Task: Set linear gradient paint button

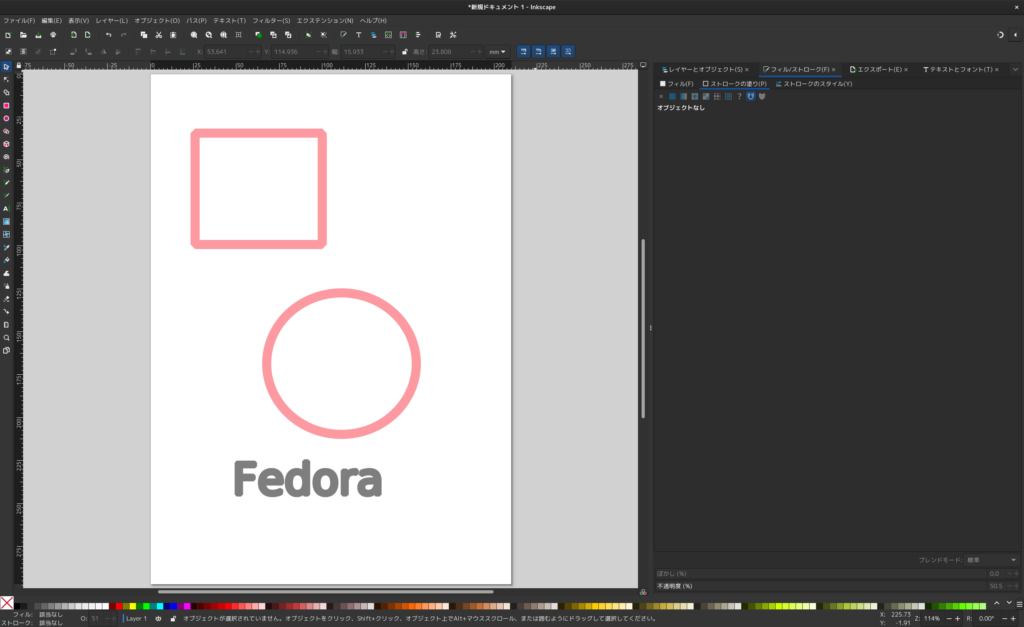Action: (683, 97)
